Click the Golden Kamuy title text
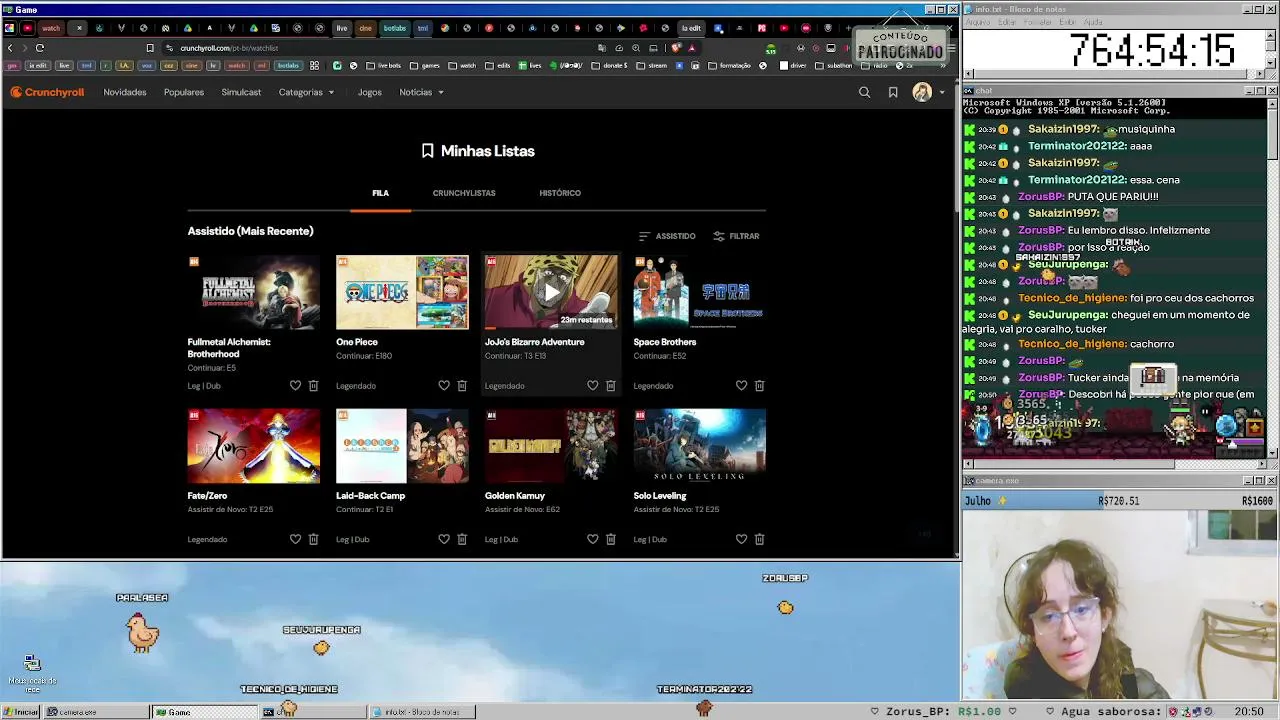Image resolution: width=1280 pixels, height=720 pixels. pyautogui.click(x=515, y=496)
